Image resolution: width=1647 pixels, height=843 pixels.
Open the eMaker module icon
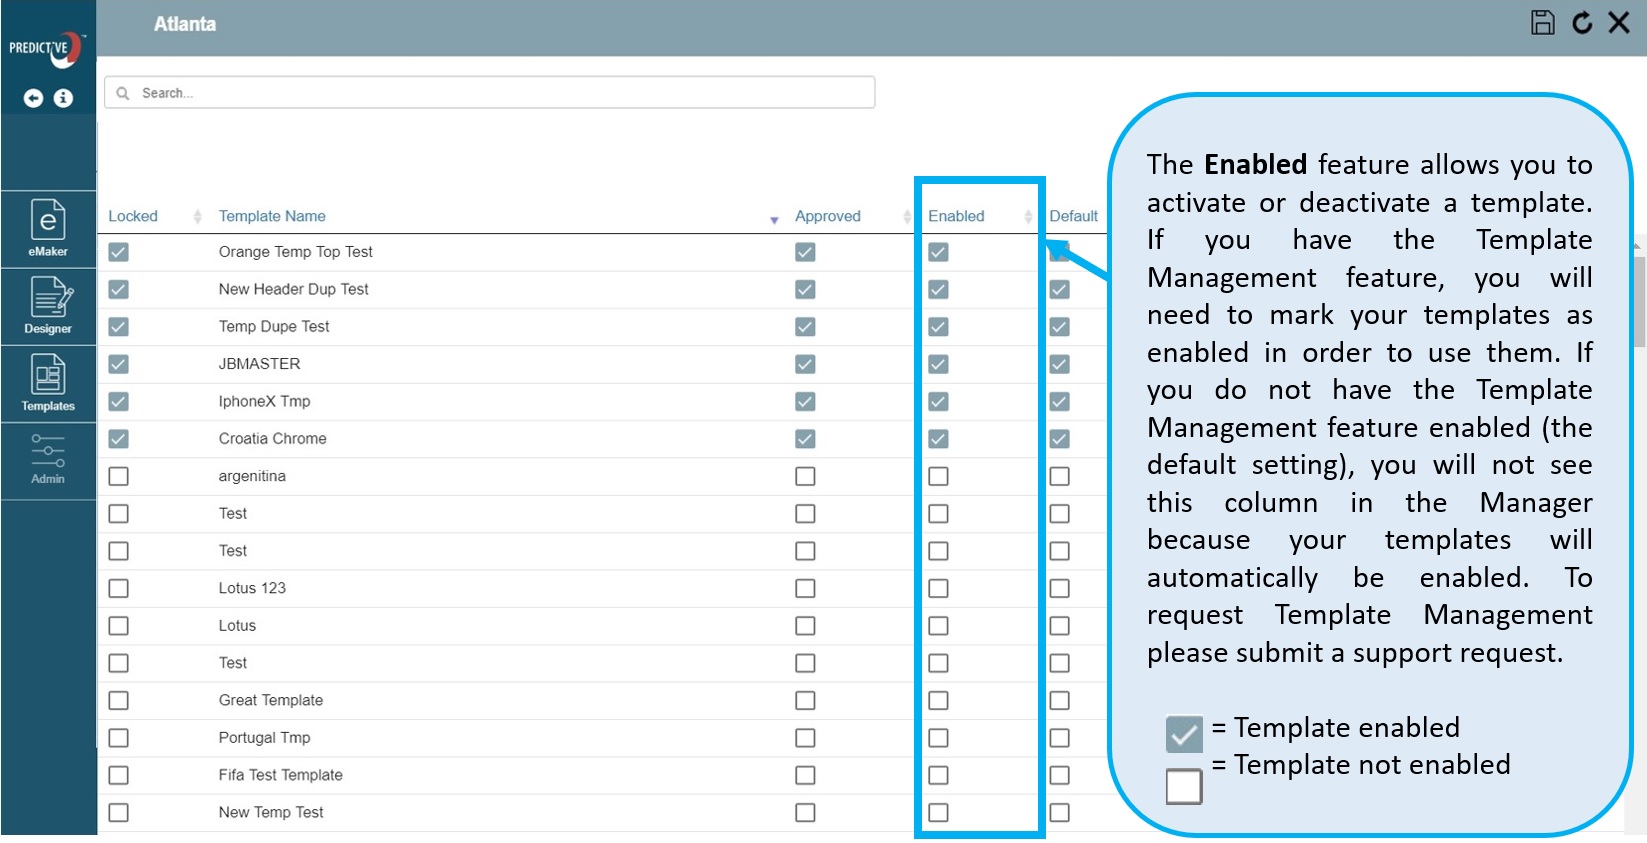click(x=48, y=228)
